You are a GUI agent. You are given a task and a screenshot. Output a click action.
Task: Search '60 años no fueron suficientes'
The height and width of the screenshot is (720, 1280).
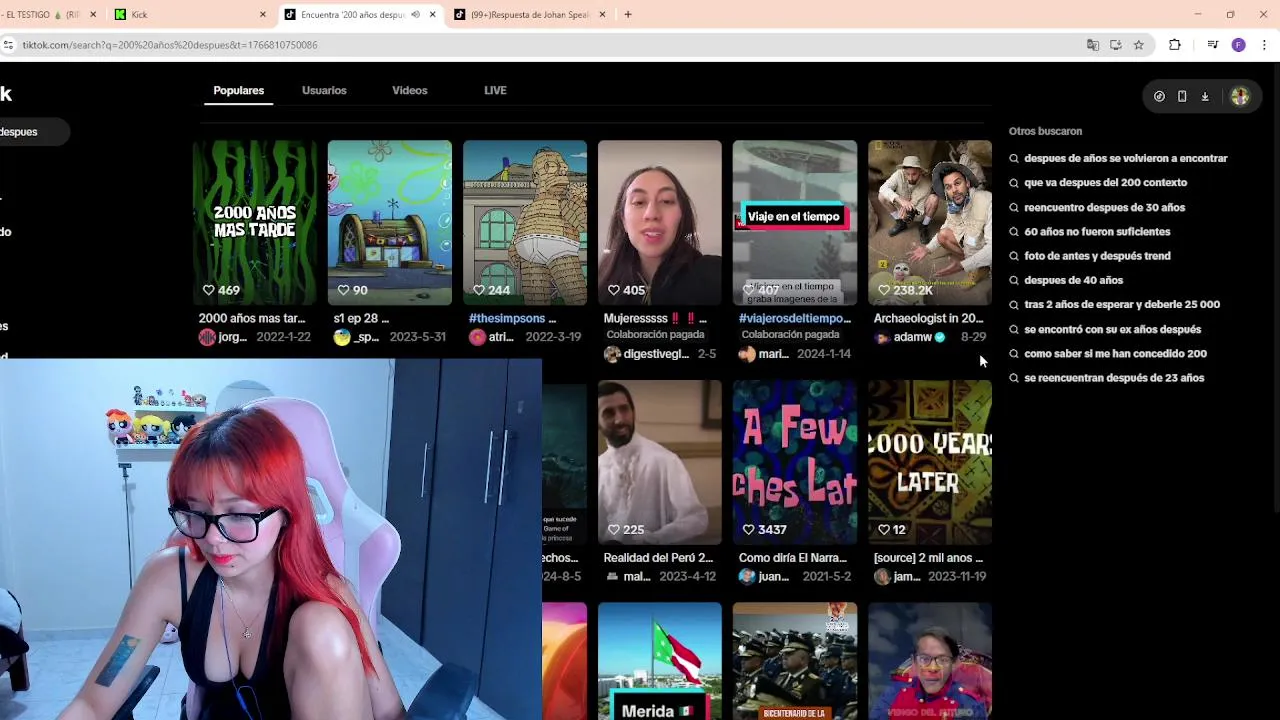point(1097,231)
